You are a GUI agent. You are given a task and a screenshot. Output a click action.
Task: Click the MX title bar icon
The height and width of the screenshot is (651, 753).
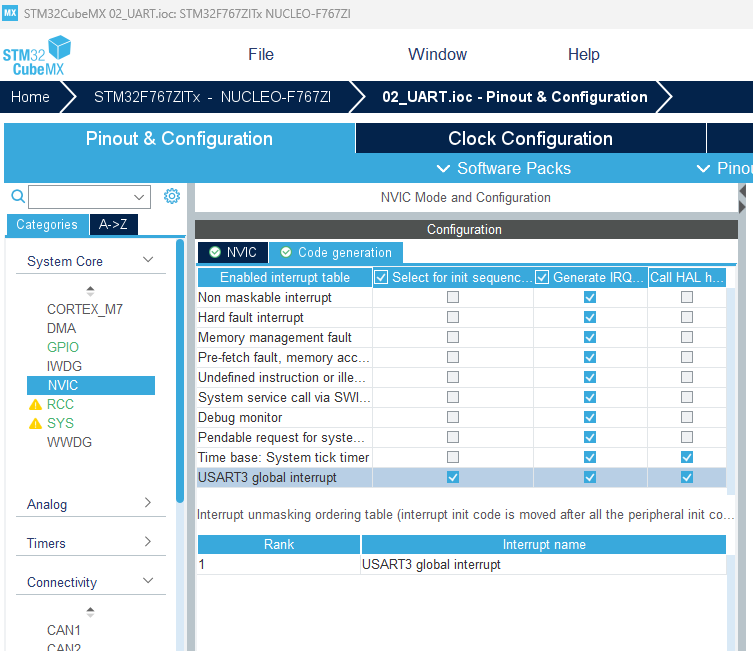pos(10,12)
